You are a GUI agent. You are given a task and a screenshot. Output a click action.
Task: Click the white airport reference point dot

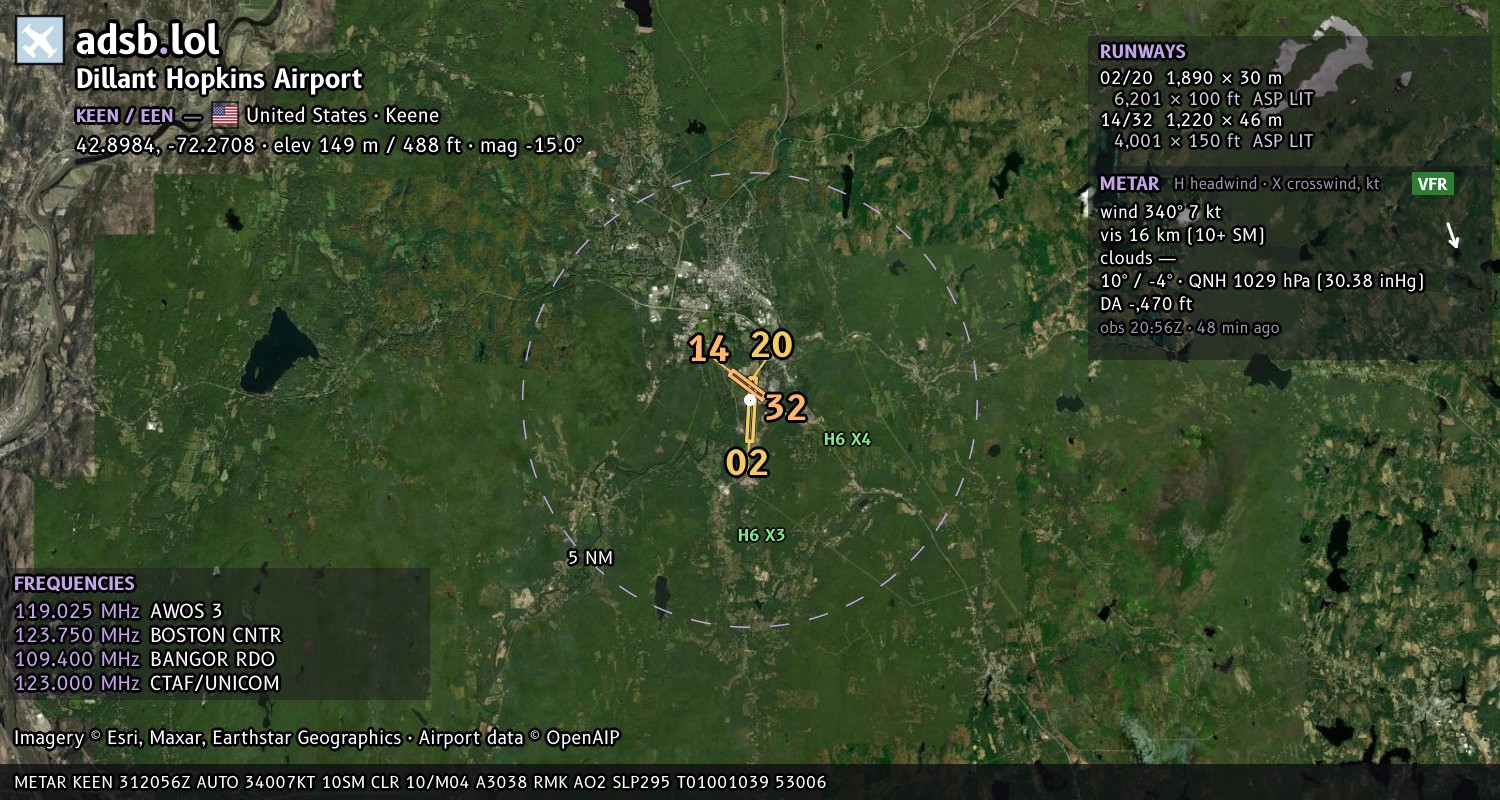(x=750, y=400)
